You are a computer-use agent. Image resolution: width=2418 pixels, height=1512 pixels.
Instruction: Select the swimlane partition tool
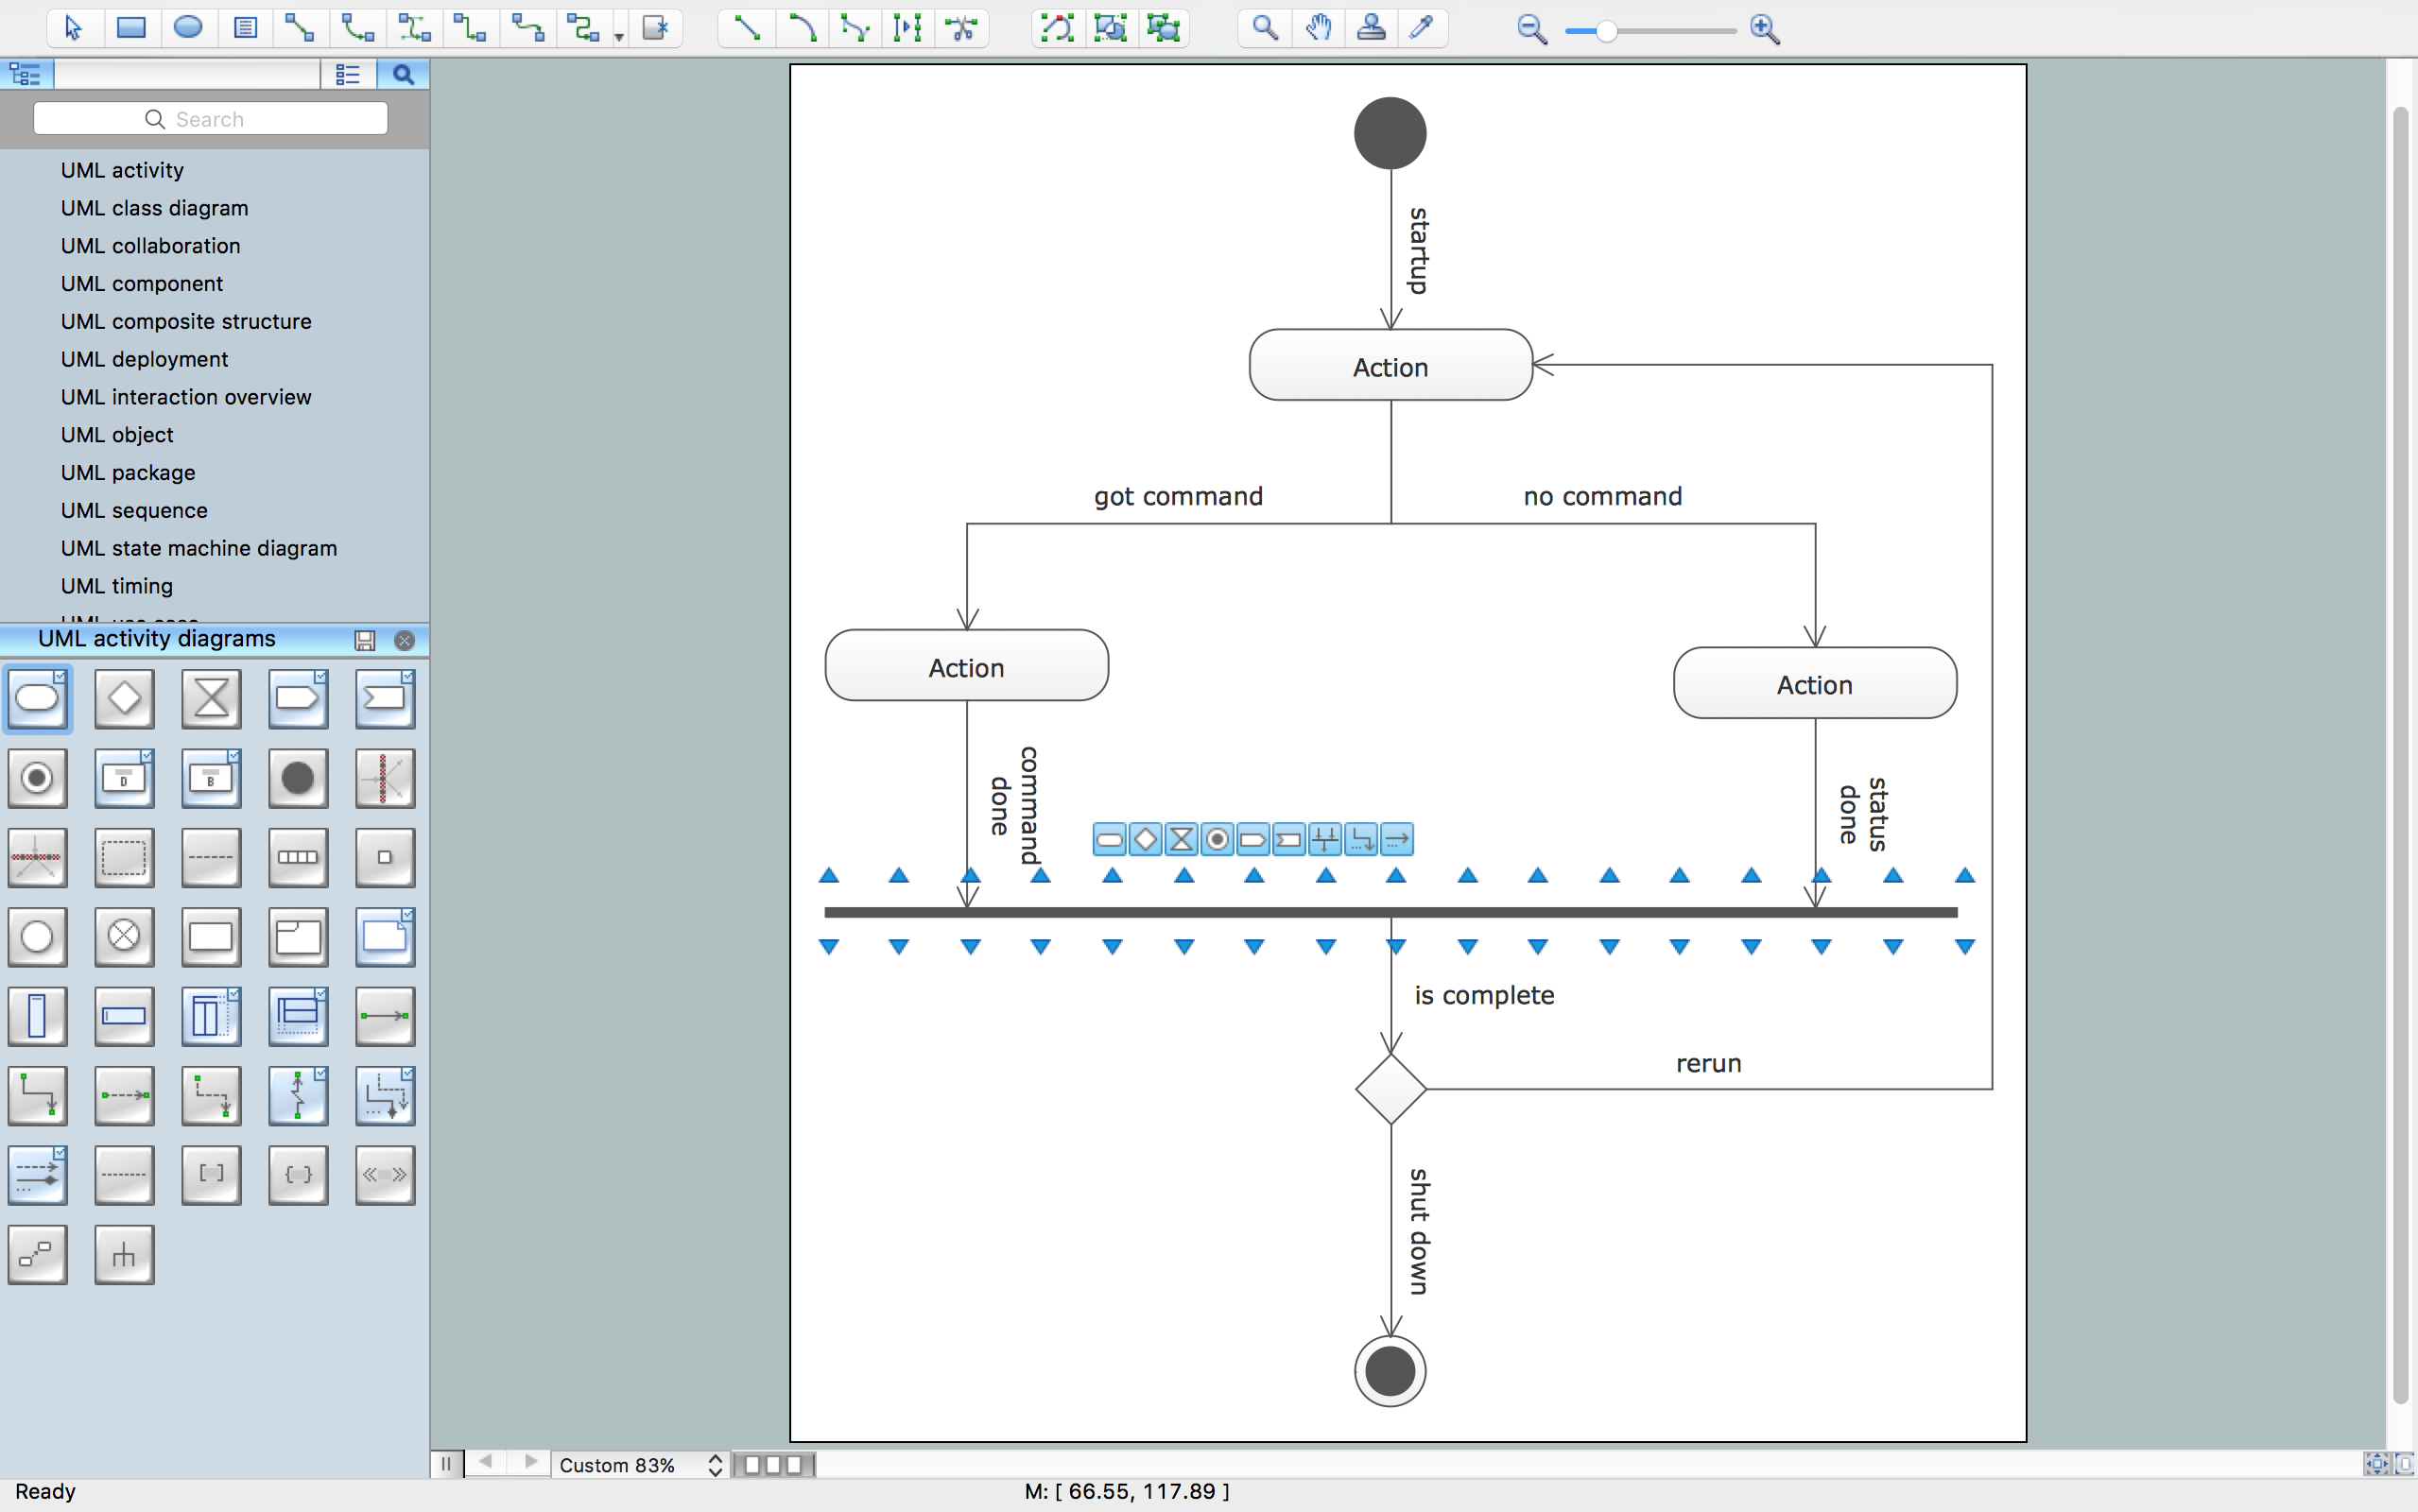207,1016
